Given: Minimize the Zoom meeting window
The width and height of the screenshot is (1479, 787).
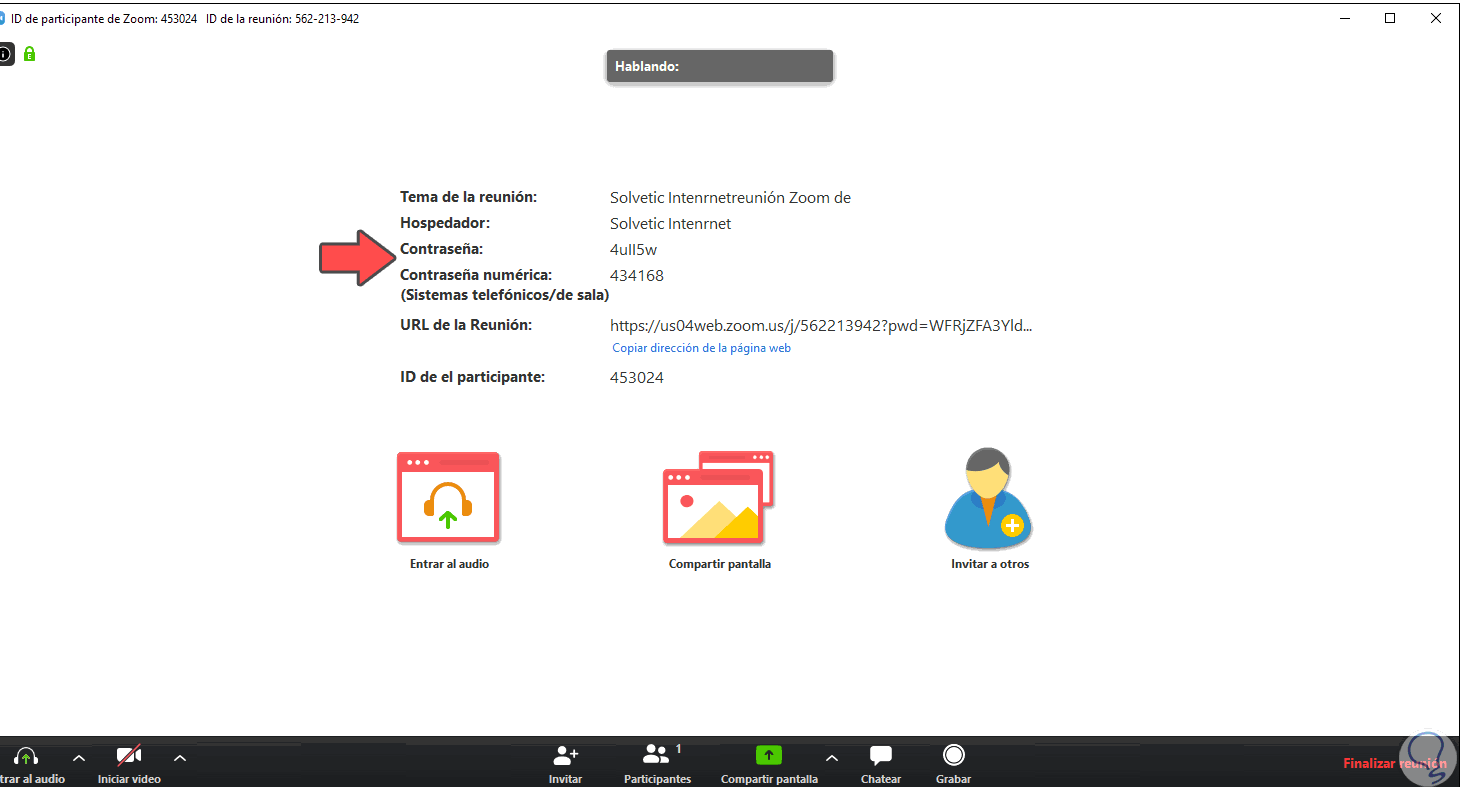Looking at the screenshot, I should pyautogui.click(x=1343, y=18).
